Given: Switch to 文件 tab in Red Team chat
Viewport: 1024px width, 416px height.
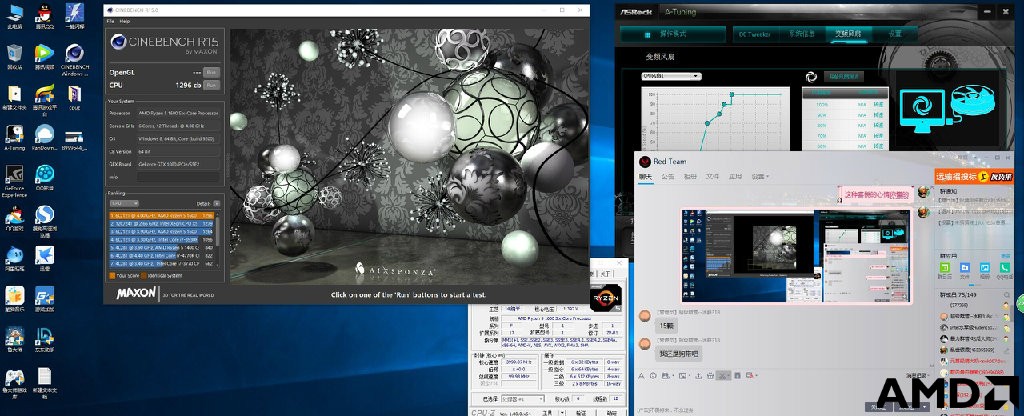Looking at the screenshot, I should 712,176.
